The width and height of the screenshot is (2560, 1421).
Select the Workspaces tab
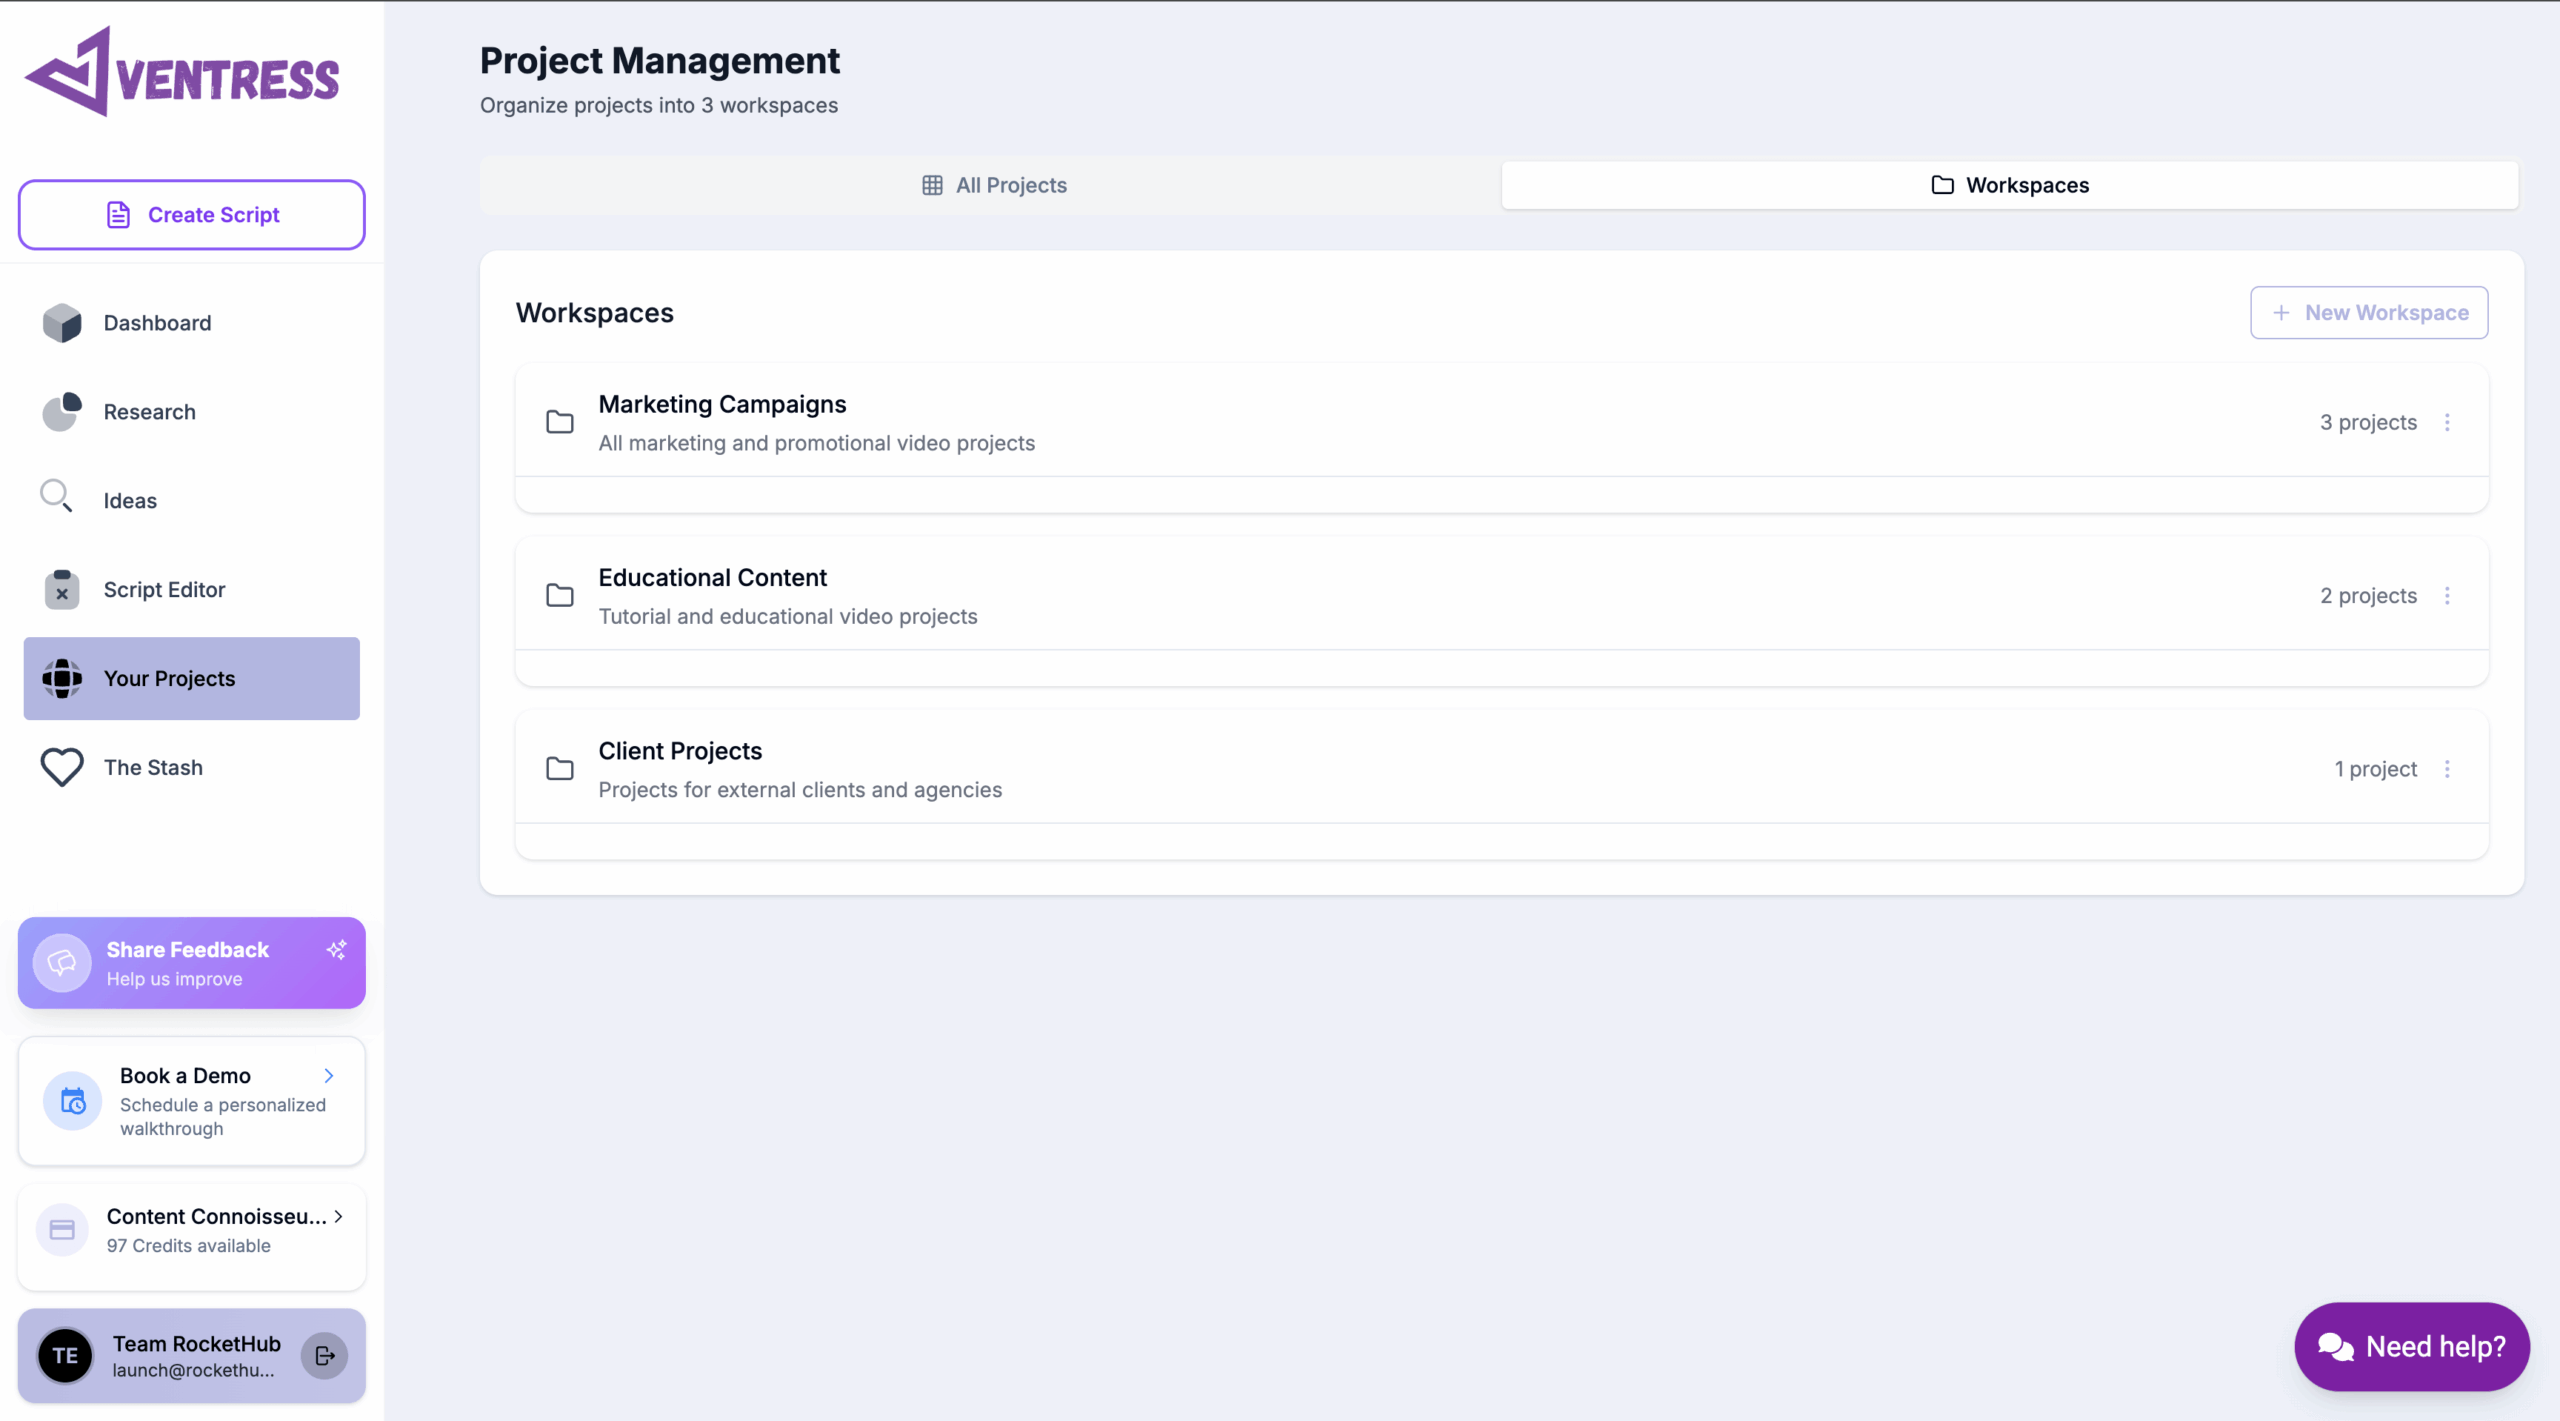click(2010, 185)
